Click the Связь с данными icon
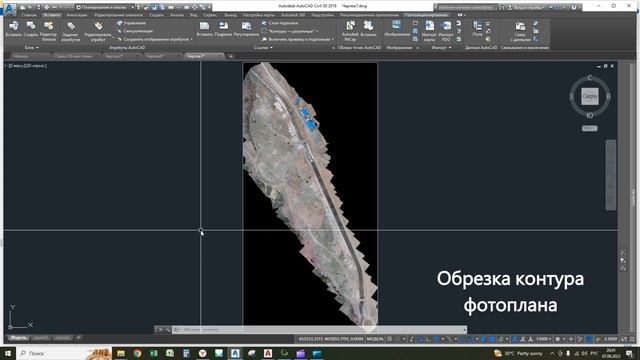The image size is (640, 360). point(520,26)
